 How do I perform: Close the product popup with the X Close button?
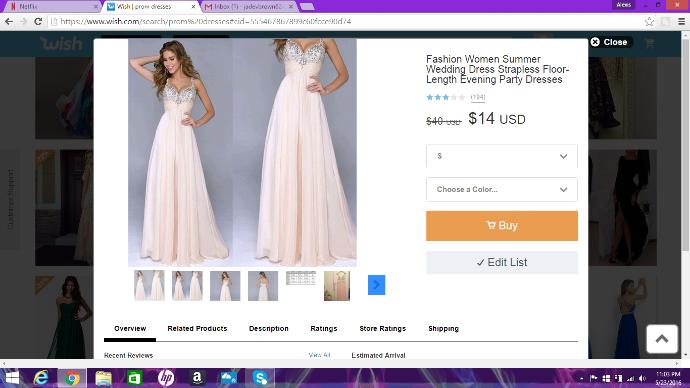click(x=609, y=42)
